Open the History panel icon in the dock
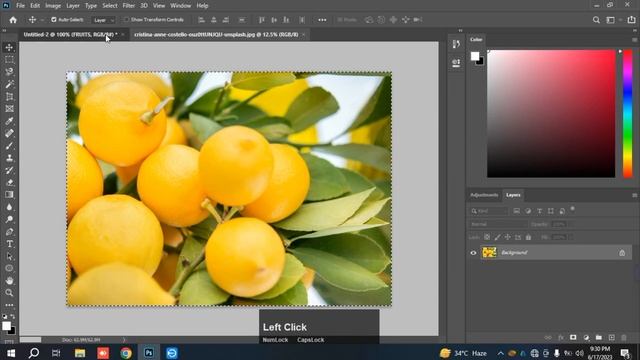Image resolution: width=640 pixels, height=360 pixels. click(x=456, y=44)
